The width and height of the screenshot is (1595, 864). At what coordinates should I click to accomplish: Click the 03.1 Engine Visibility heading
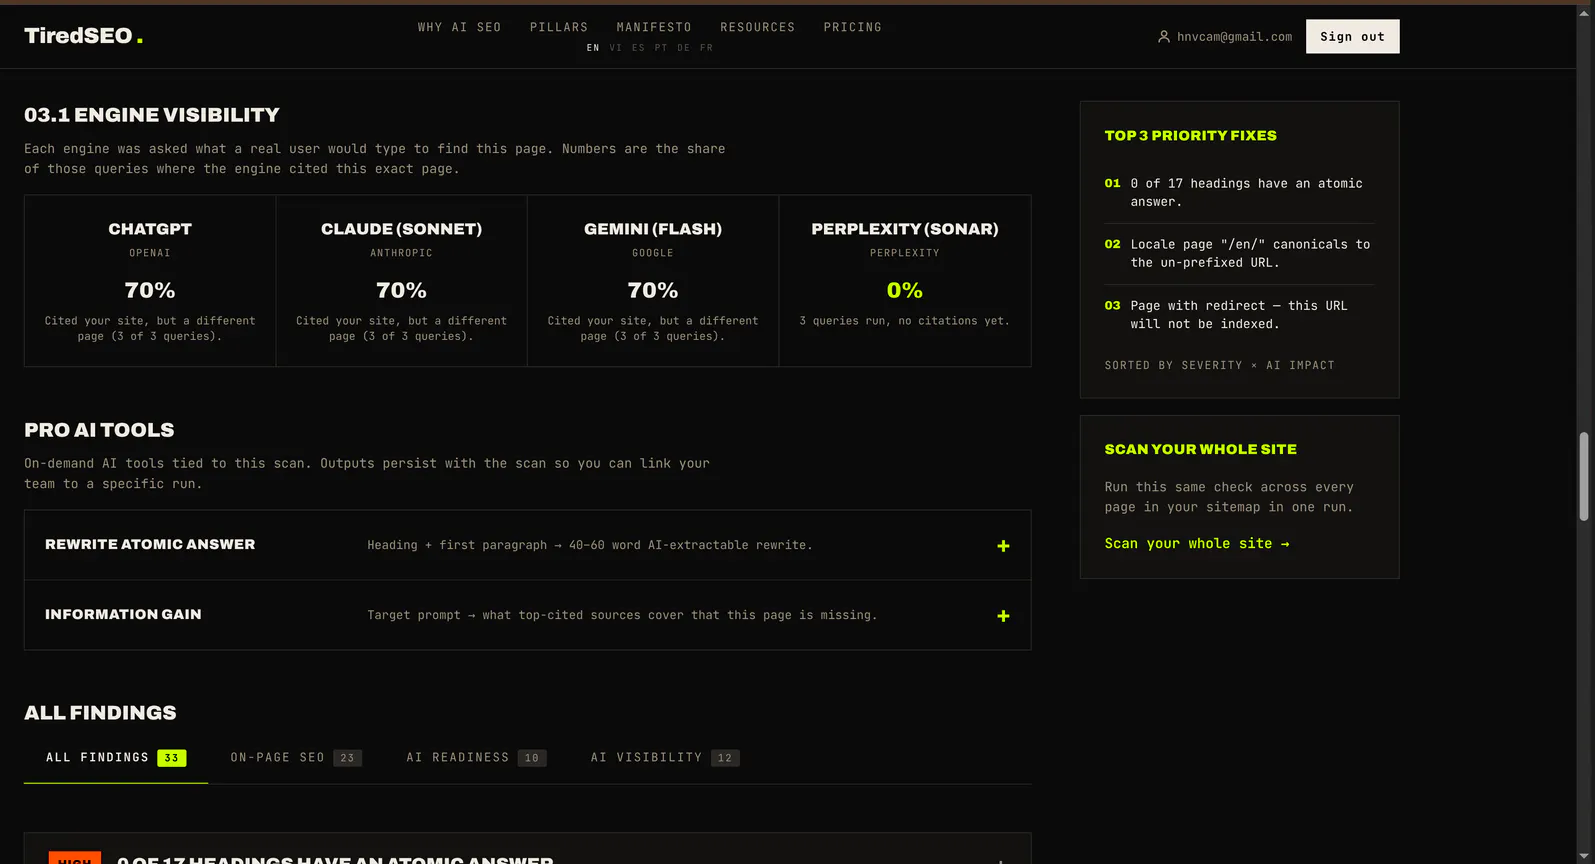[x=152, y=115]
